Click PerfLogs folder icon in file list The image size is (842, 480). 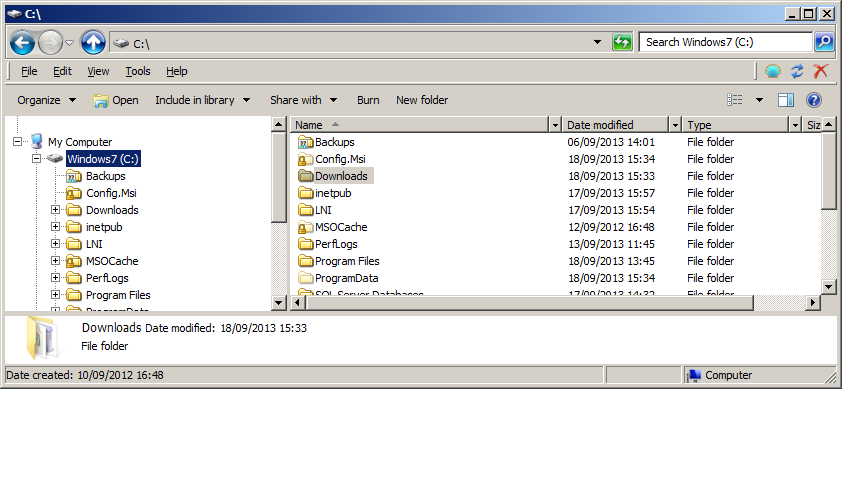coord(306,244)
